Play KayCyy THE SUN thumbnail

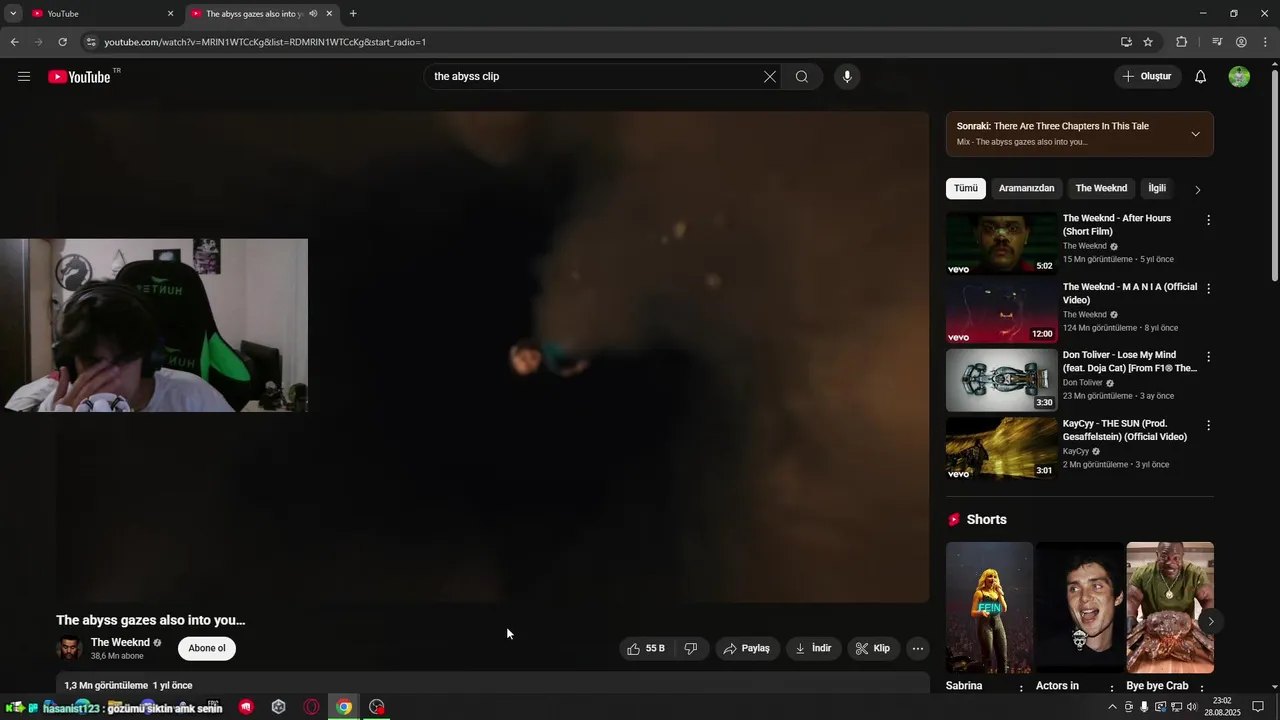point(1001,449)
